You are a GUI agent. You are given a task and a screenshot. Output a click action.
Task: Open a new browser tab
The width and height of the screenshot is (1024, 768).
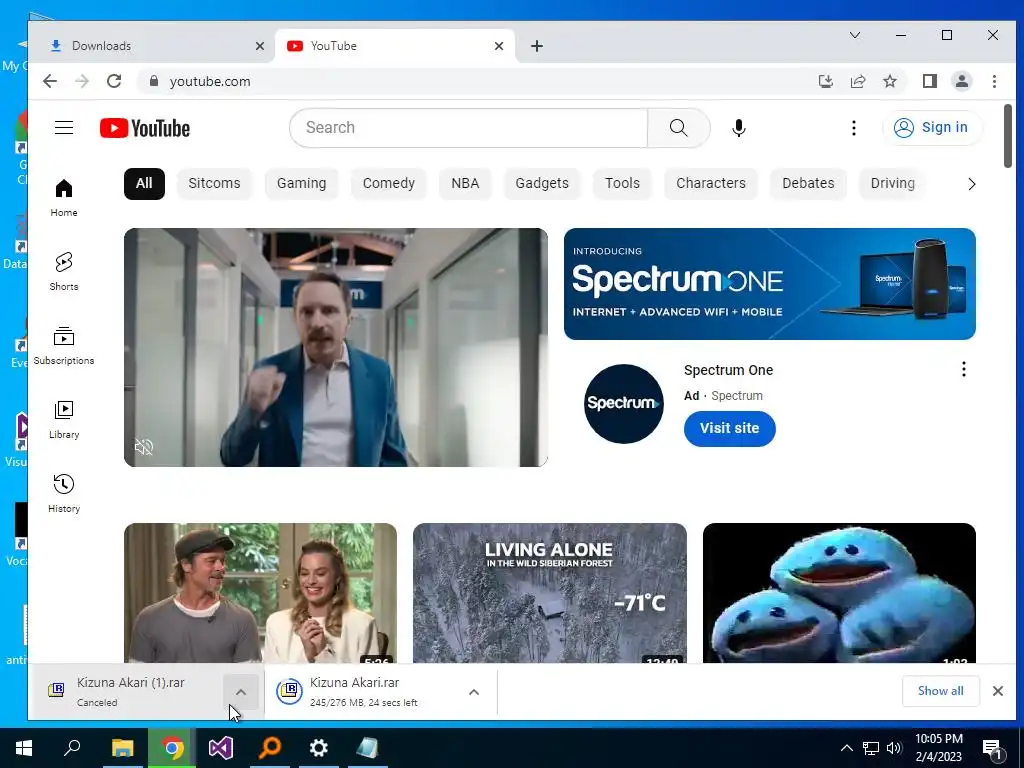[x=537, y=46]
